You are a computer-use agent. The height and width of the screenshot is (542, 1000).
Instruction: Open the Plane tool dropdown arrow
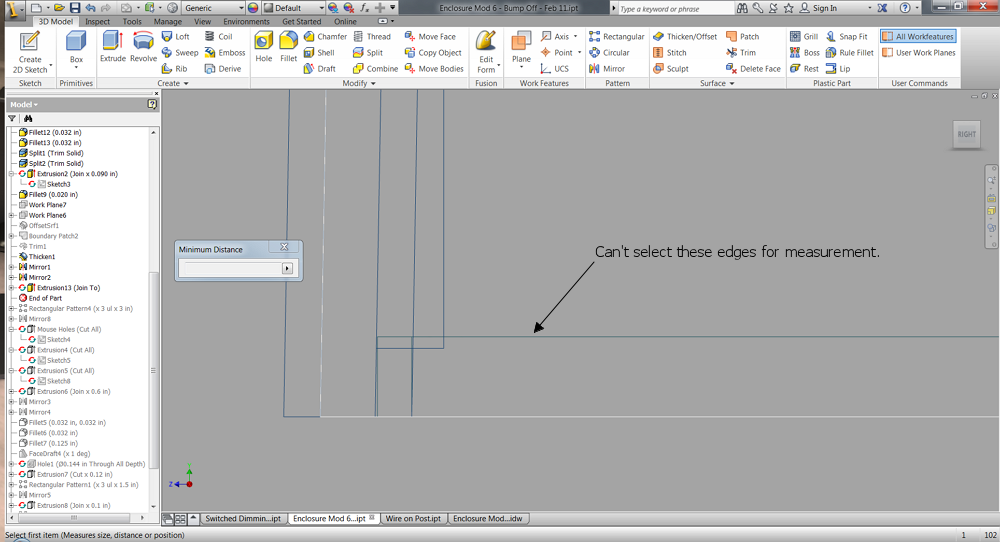click(x=521, y=67)
